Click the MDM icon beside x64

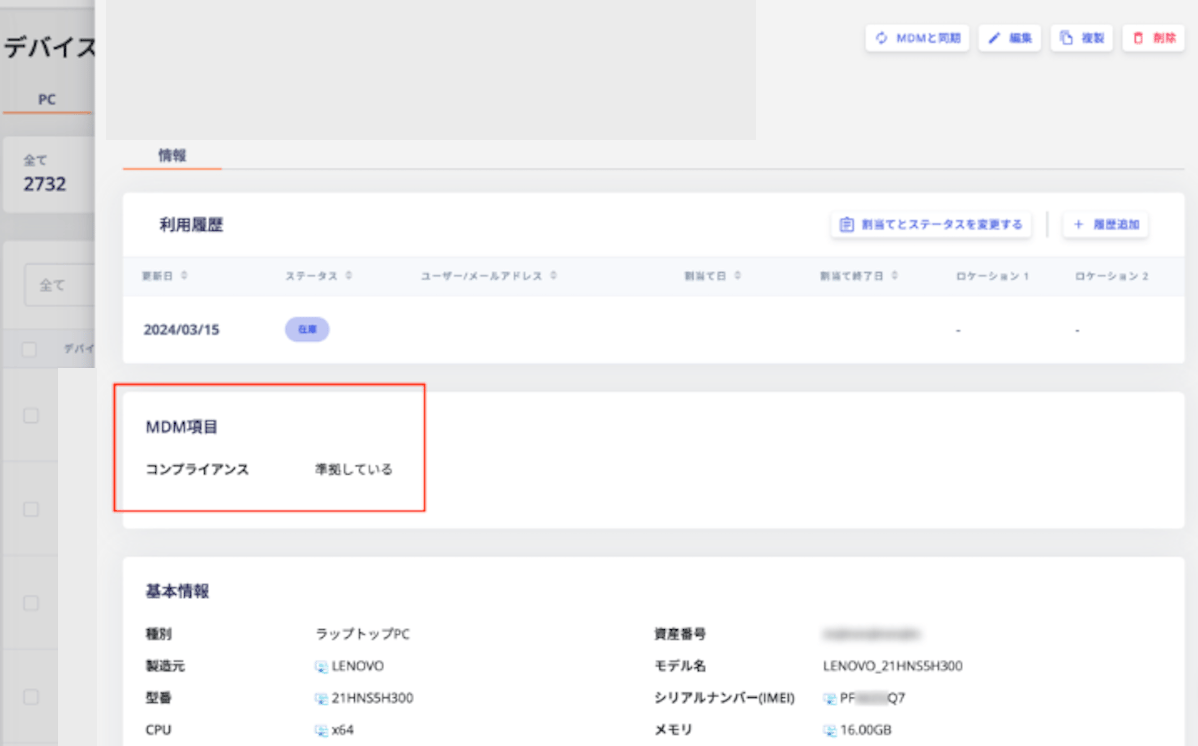322,731
